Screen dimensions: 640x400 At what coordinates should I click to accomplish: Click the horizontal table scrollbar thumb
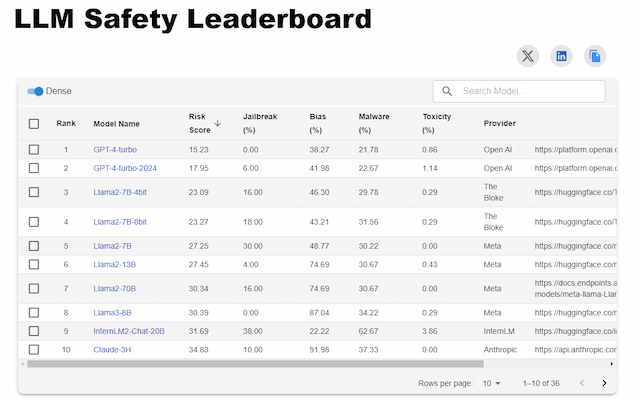[x=256, y=364]
